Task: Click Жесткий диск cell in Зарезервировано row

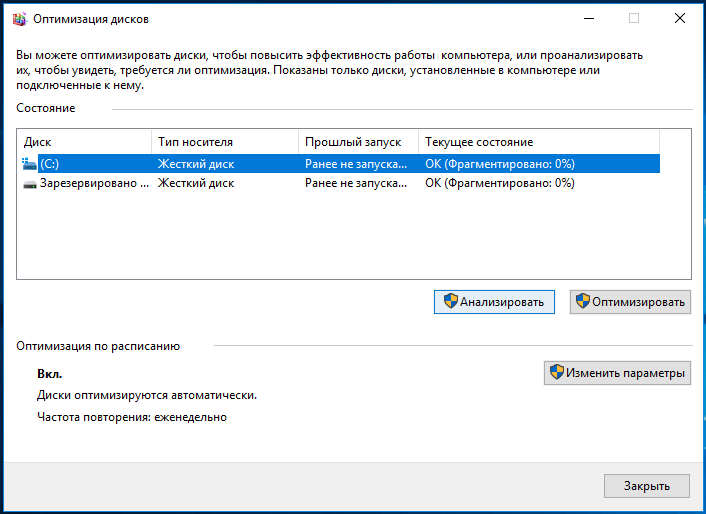Action: point(196,183)
